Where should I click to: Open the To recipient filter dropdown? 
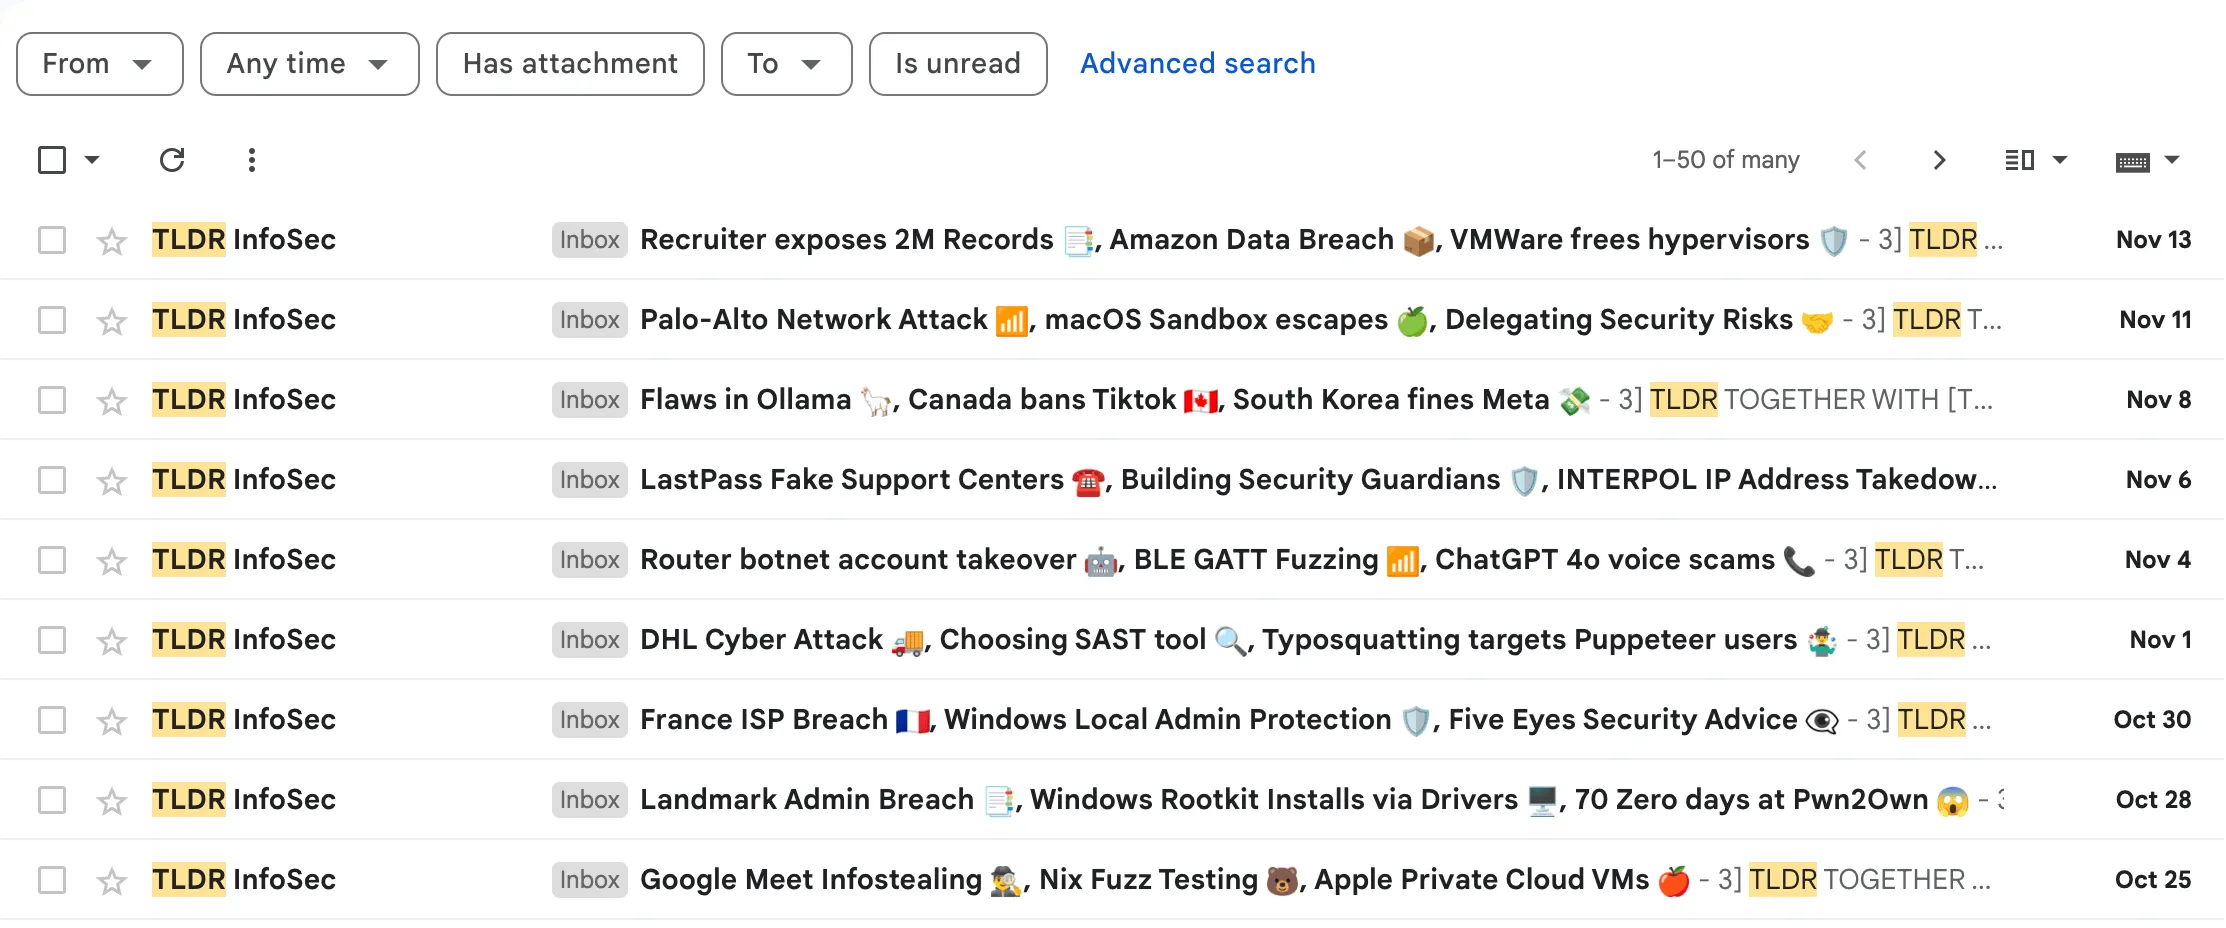[x=786, y=64]
